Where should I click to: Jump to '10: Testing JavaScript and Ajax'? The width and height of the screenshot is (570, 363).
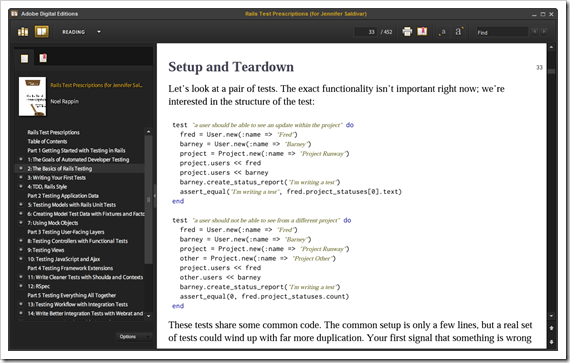[x=64, y=259]
